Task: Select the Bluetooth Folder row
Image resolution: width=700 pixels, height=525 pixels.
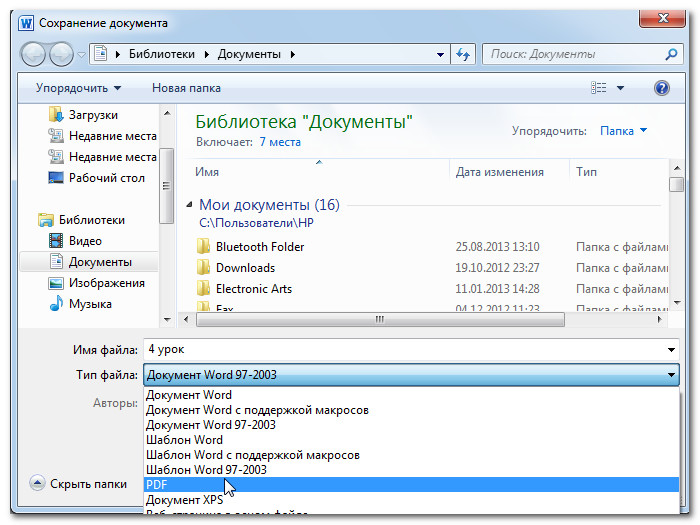Action: click(431, 247)
